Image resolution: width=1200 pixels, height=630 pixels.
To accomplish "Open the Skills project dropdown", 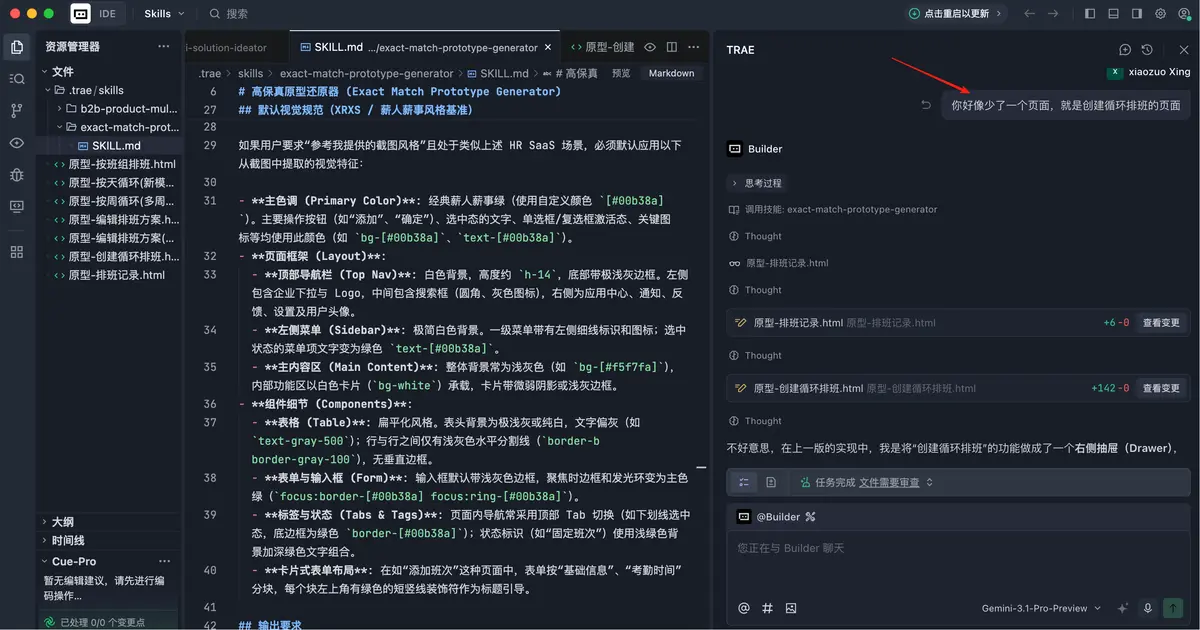I will click(x=164, y=14).
